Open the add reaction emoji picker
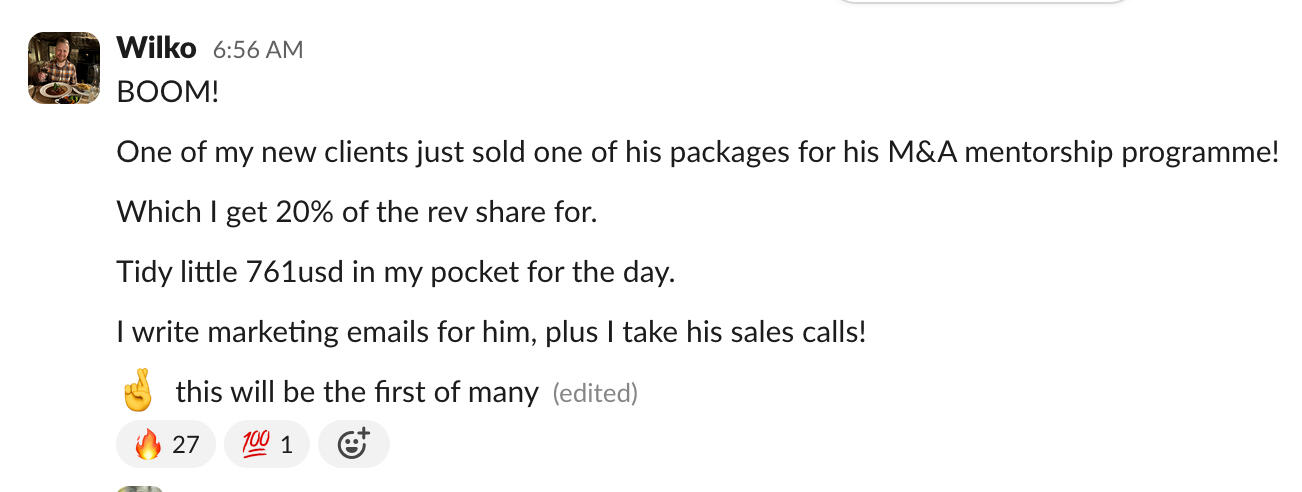 [353, 443]
